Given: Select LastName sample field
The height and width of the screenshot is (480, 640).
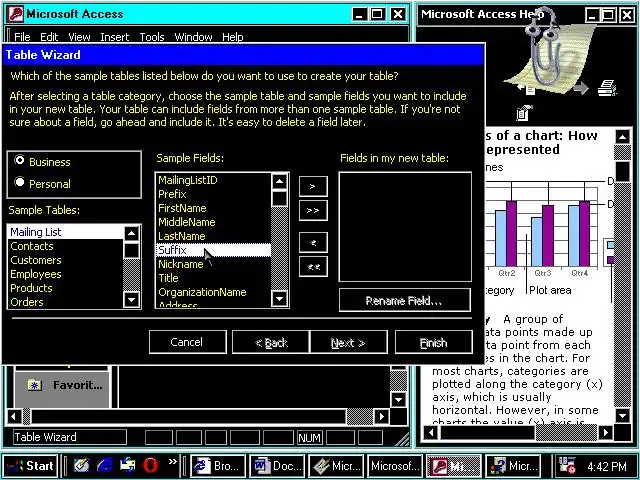Looking at the screenshot, I should pyautogui.click(x=213, y=236).
